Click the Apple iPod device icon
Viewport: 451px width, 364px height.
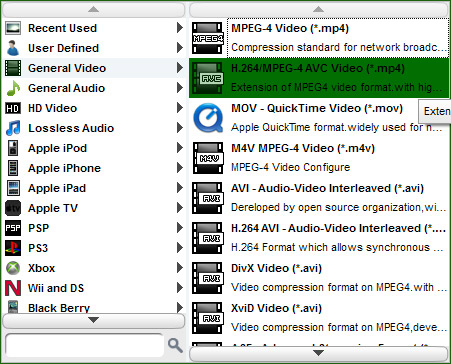point(13,148)
